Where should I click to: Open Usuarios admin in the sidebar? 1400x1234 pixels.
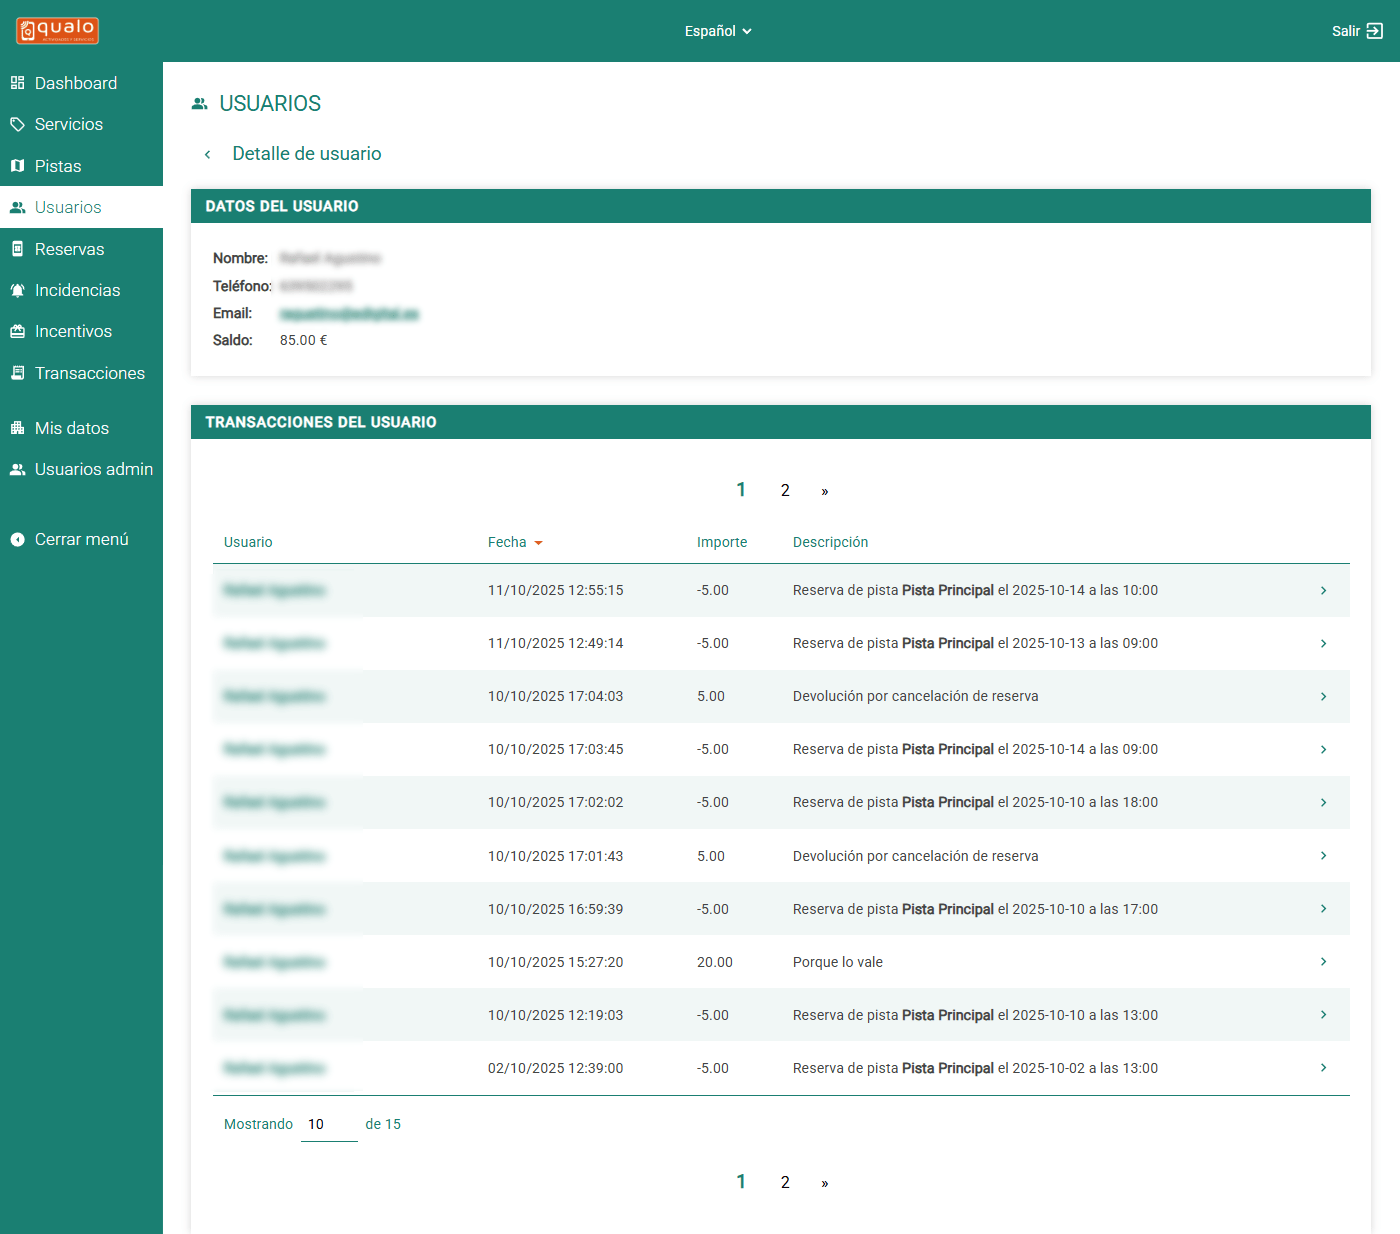93,469
